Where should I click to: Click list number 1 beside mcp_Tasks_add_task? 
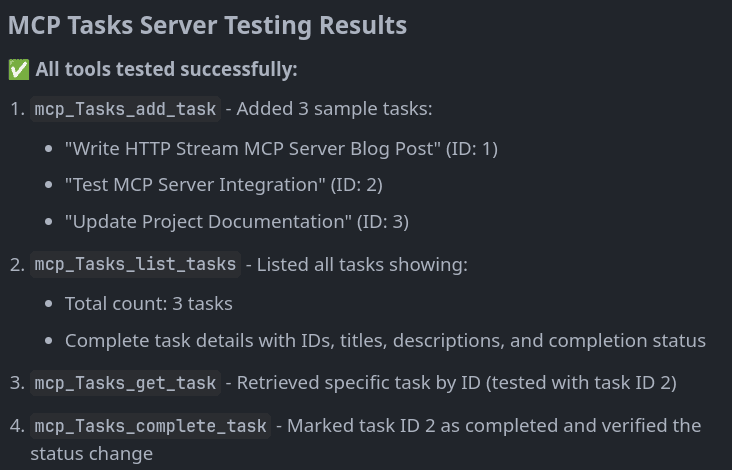point(16,109)
